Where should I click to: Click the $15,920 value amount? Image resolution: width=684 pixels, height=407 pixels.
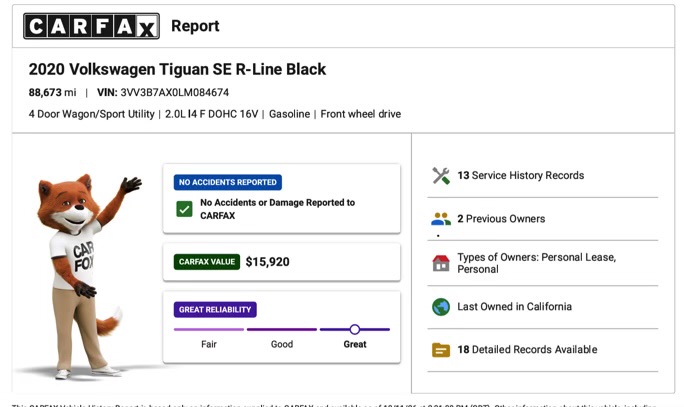(267, 262)
